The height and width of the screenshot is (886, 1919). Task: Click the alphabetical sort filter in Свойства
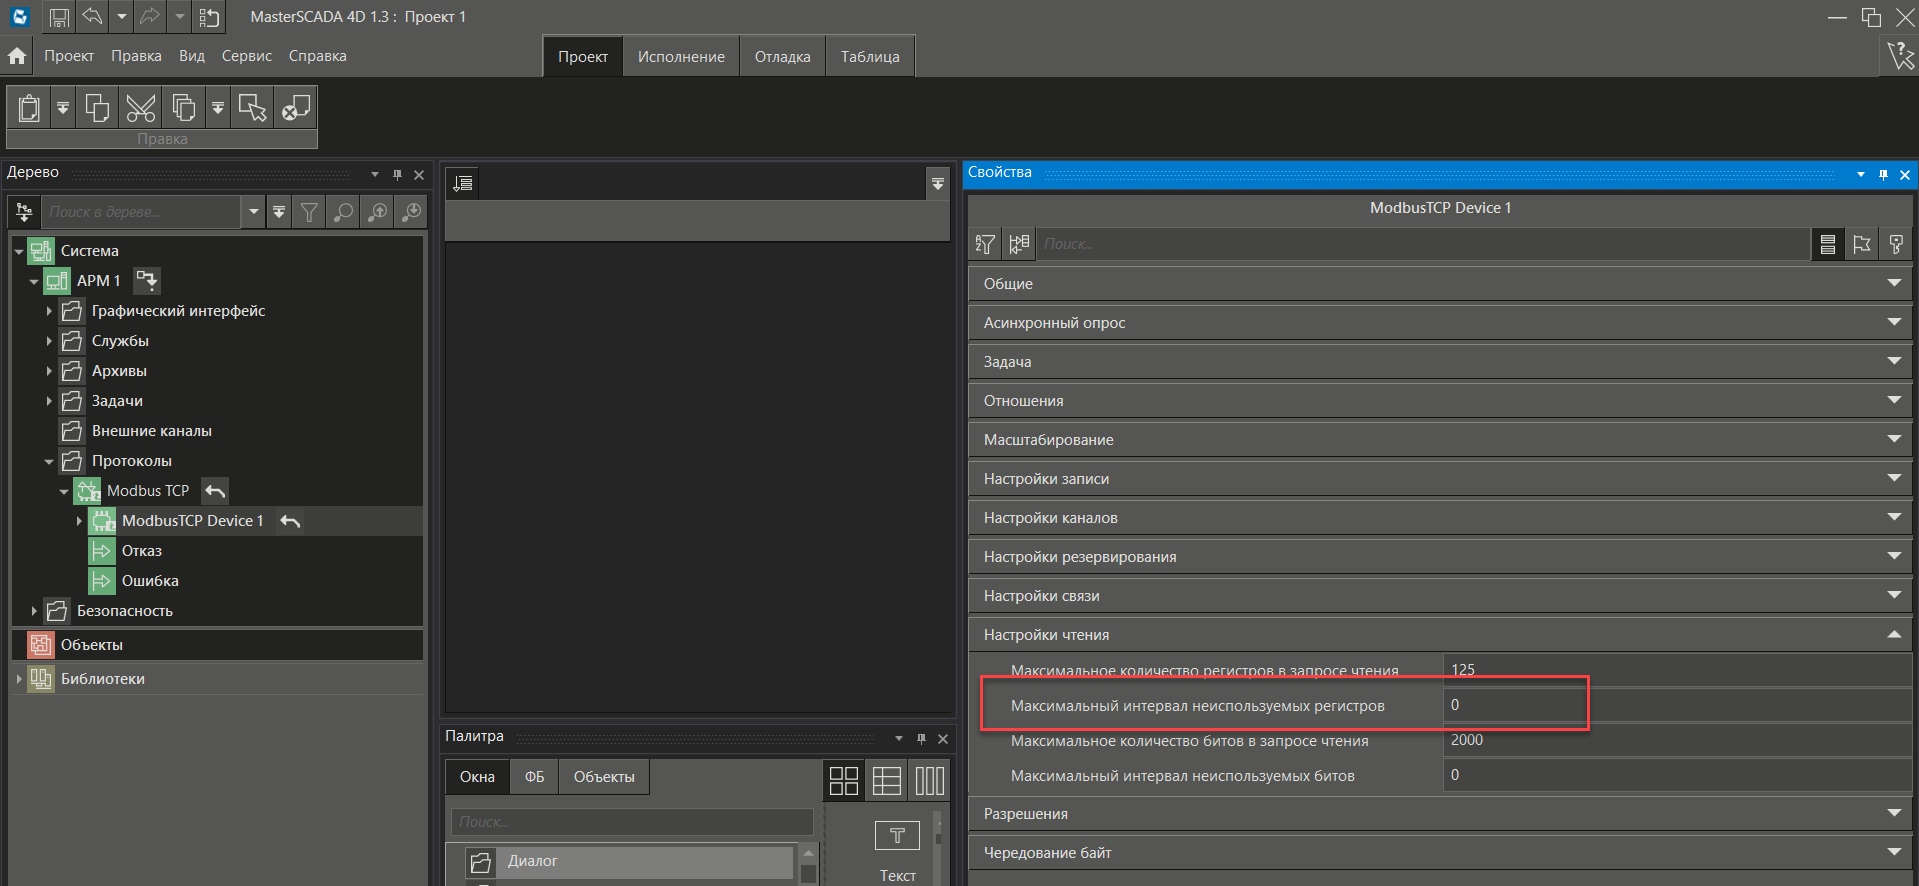(x=985, y=244)
